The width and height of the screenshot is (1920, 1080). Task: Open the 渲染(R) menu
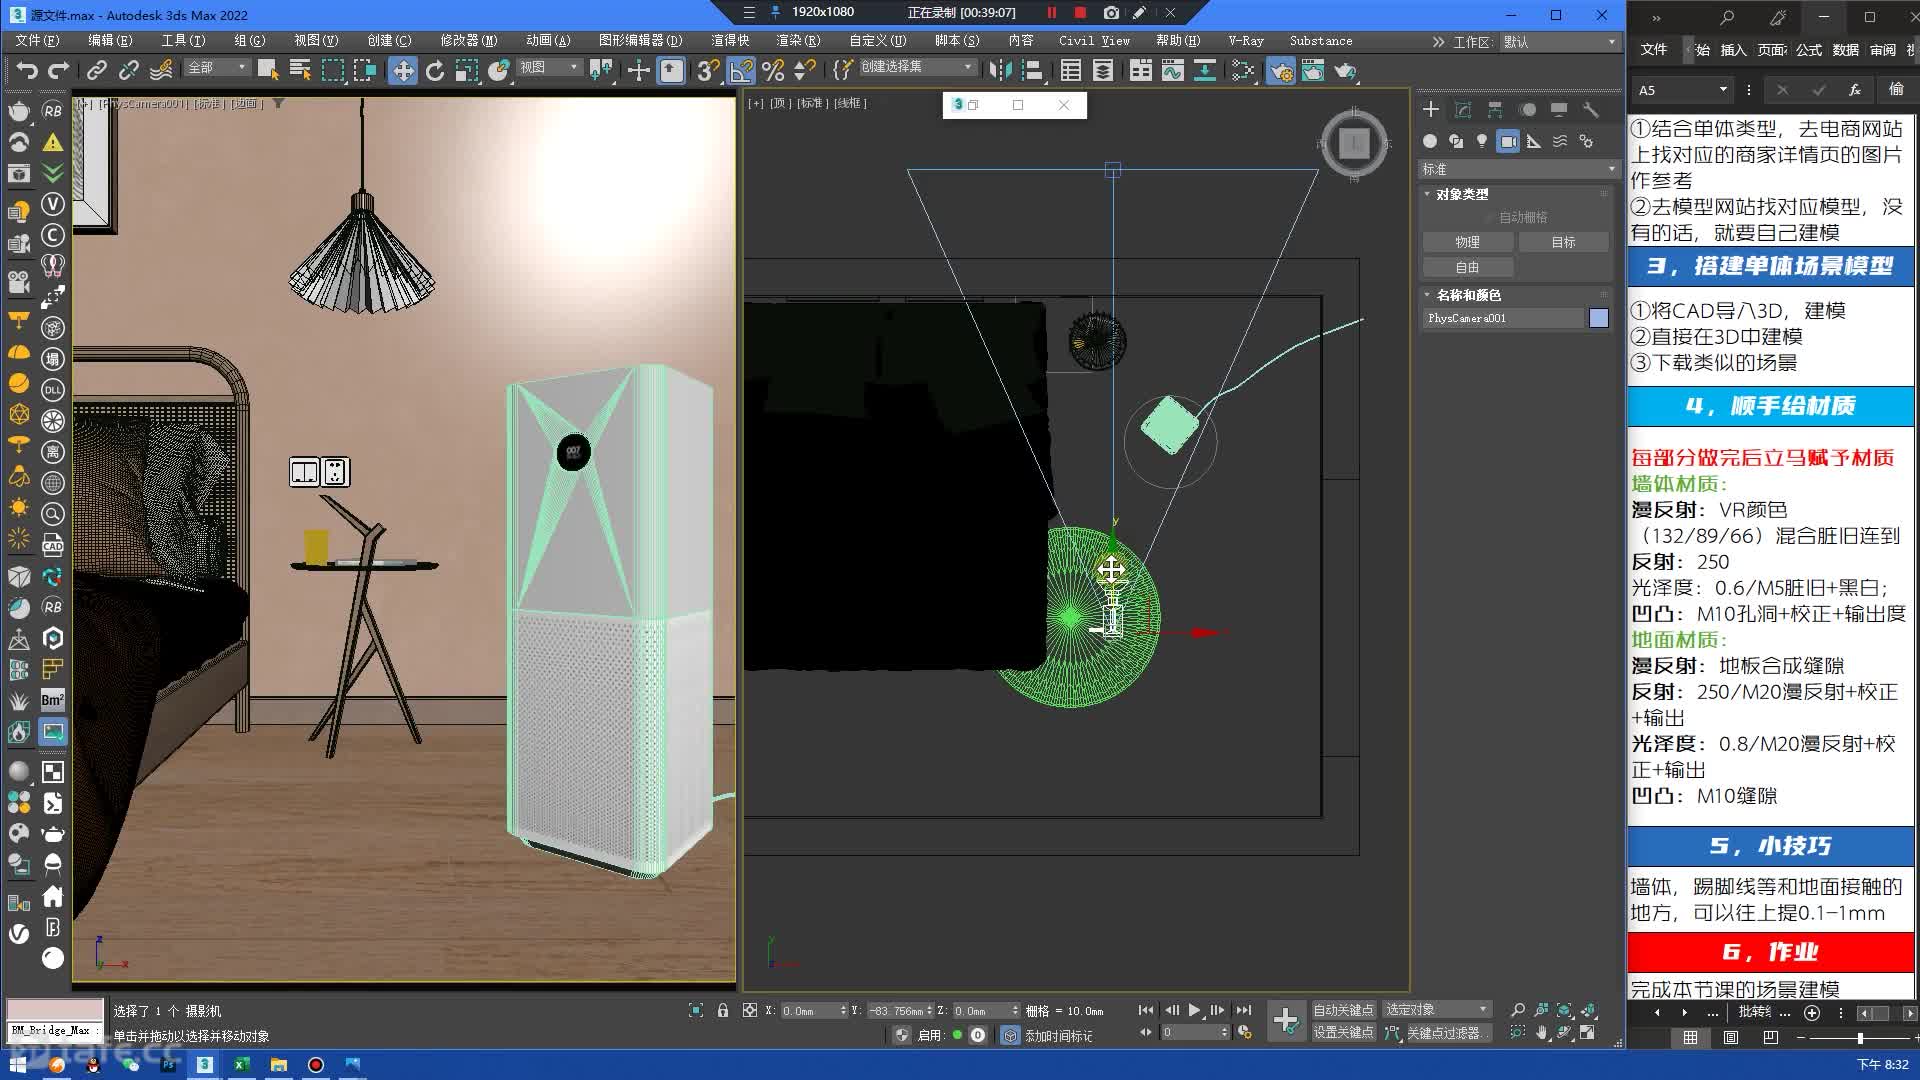(x=797, y=41)
